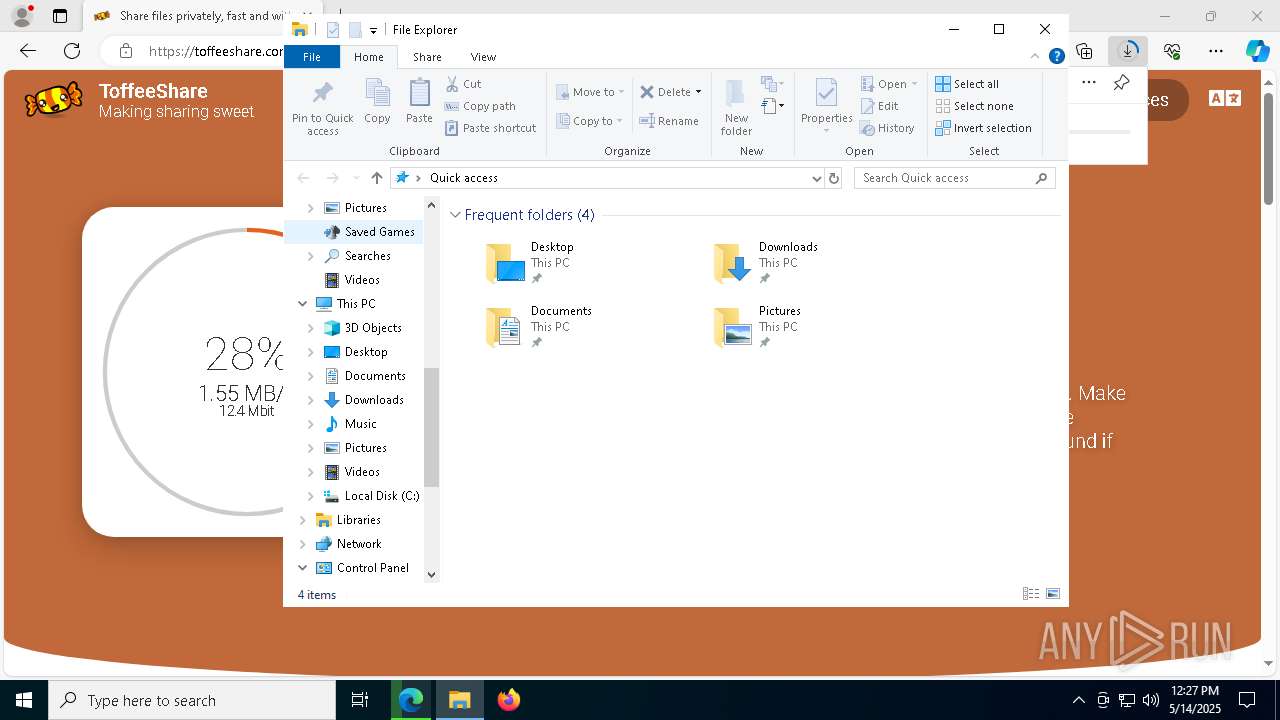Click the Rename ribbon button
Viewport: 1280px width, 720px height.
(x=669, y=121)
